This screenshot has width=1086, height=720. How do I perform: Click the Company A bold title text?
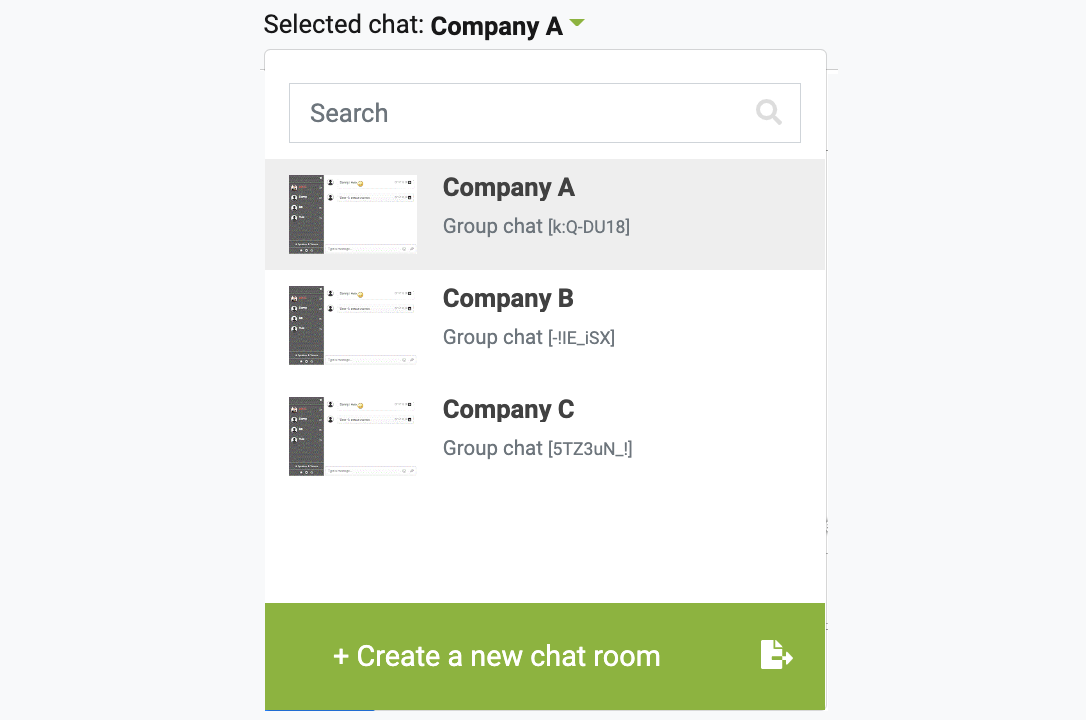tap(508, 188)
